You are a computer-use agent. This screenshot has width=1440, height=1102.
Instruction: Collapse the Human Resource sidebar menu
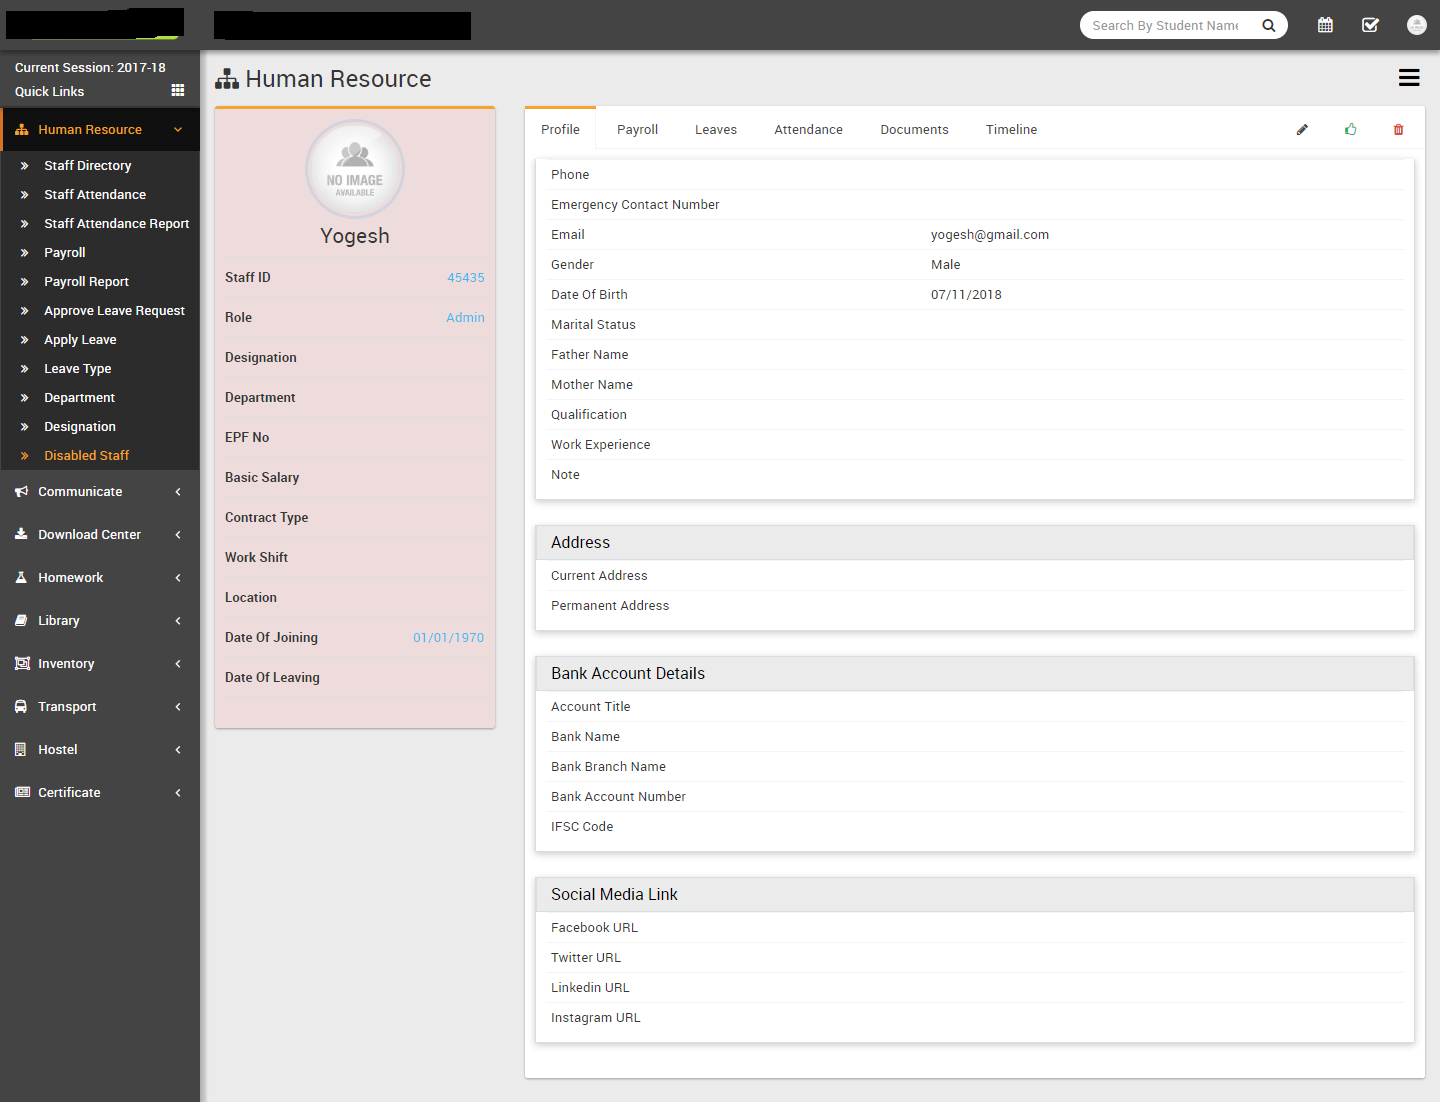(90, 130)
